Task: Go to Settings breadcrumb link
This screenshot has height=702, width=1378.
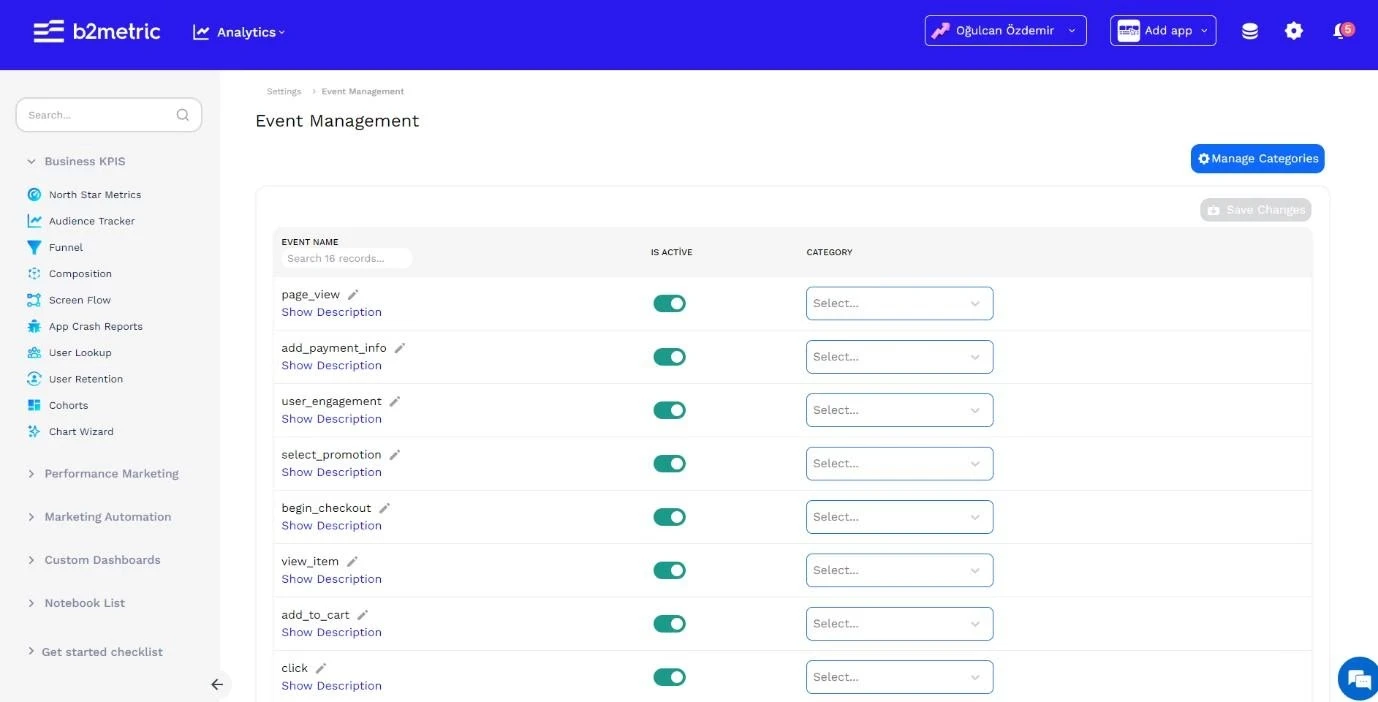Action: coord(284,91)
